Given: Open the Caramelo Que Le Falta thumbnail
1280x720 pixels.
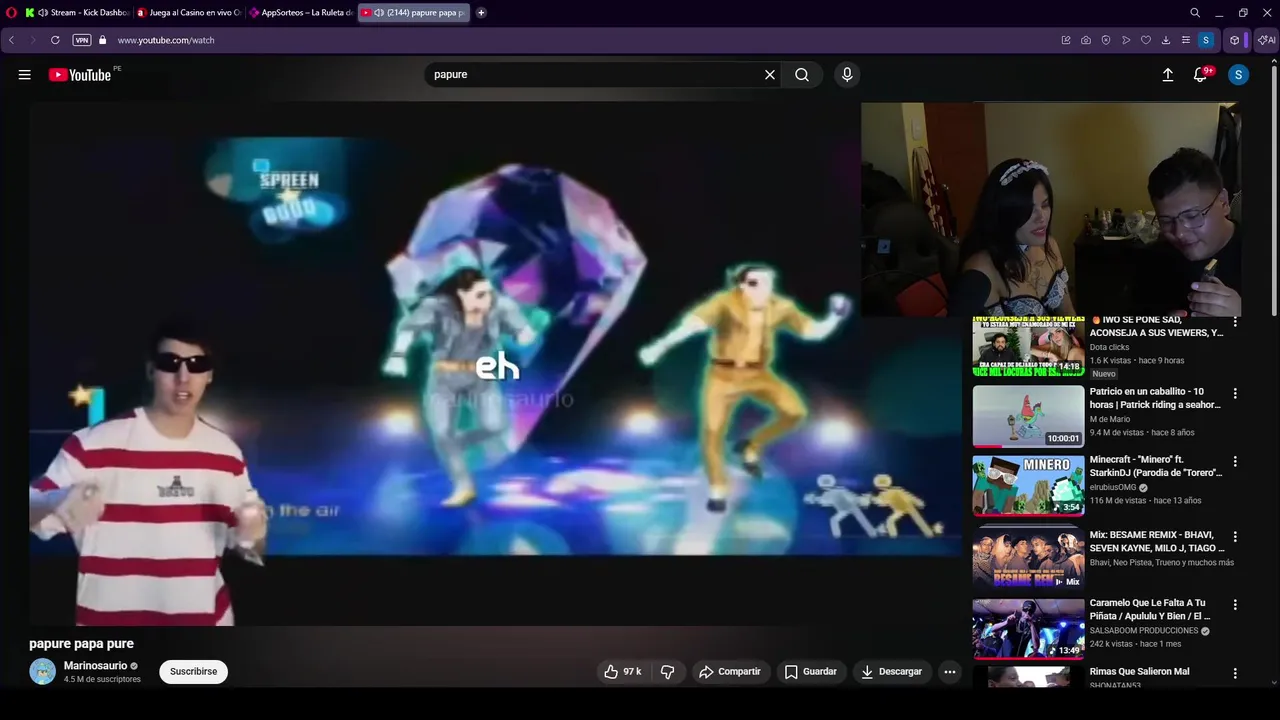Looking at the screenshot, I should pyautogui.click(x=1028, y=628).
